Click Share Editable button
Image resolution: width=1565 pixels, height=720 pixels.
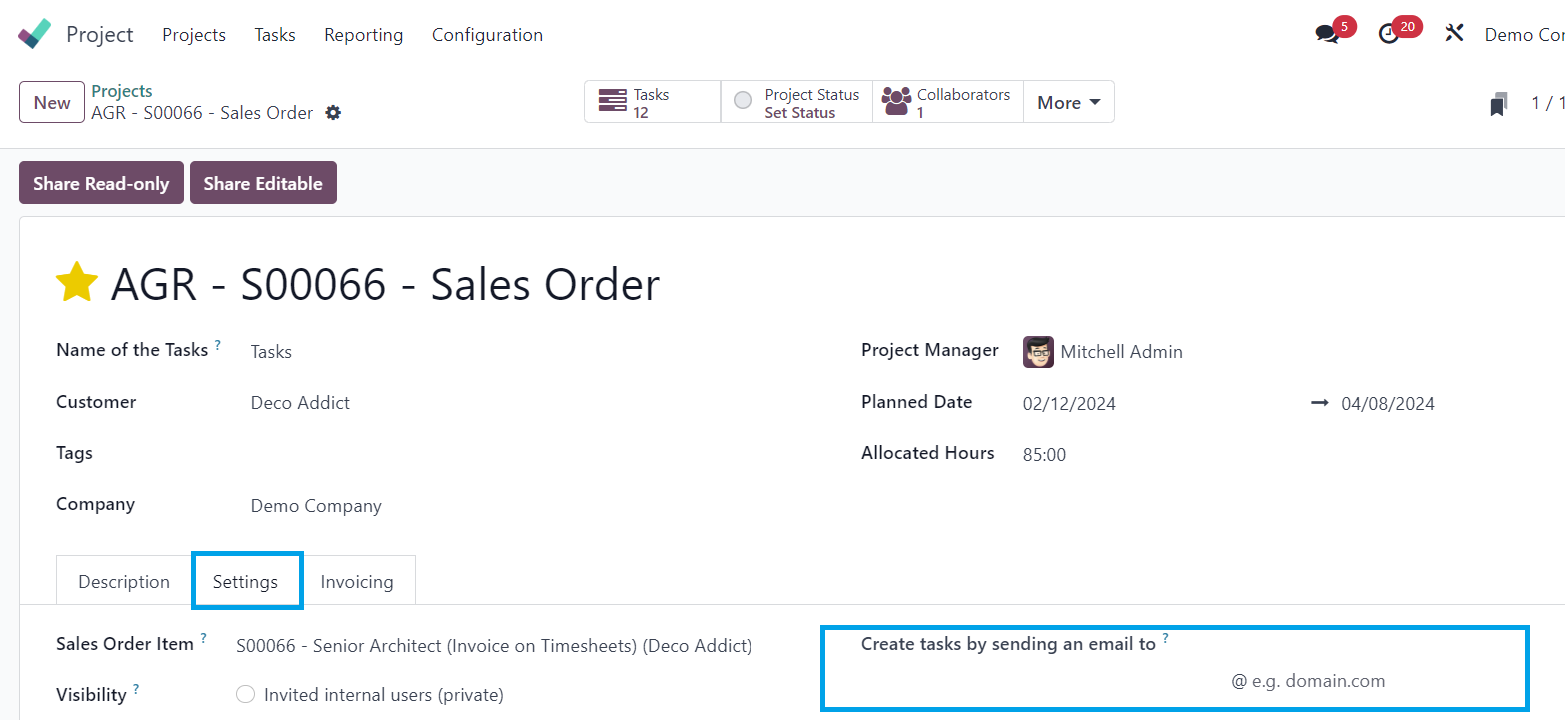pos(263,183)
